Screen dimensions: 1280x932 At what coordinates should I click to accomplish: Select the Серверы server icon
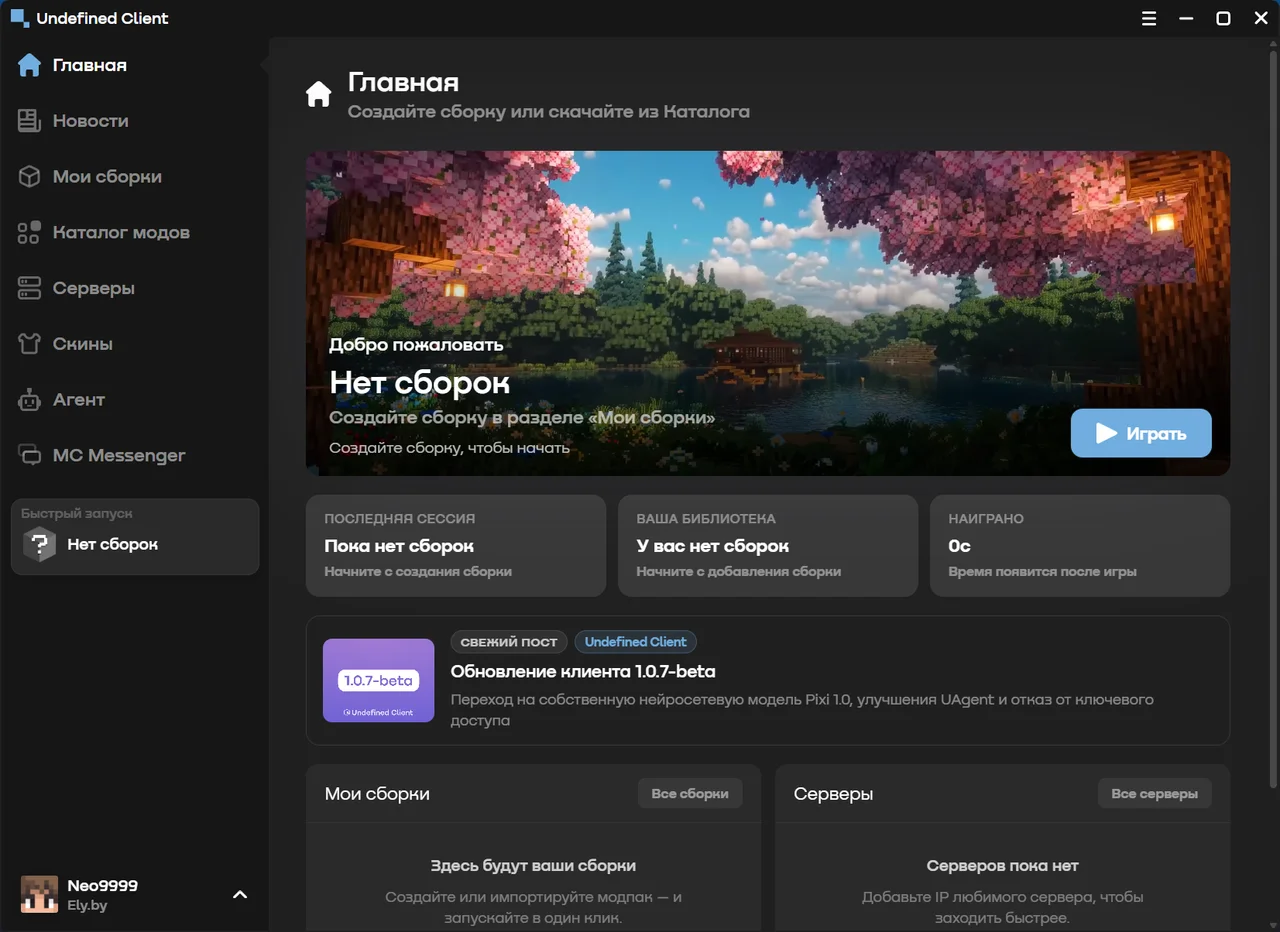[29, 289]
